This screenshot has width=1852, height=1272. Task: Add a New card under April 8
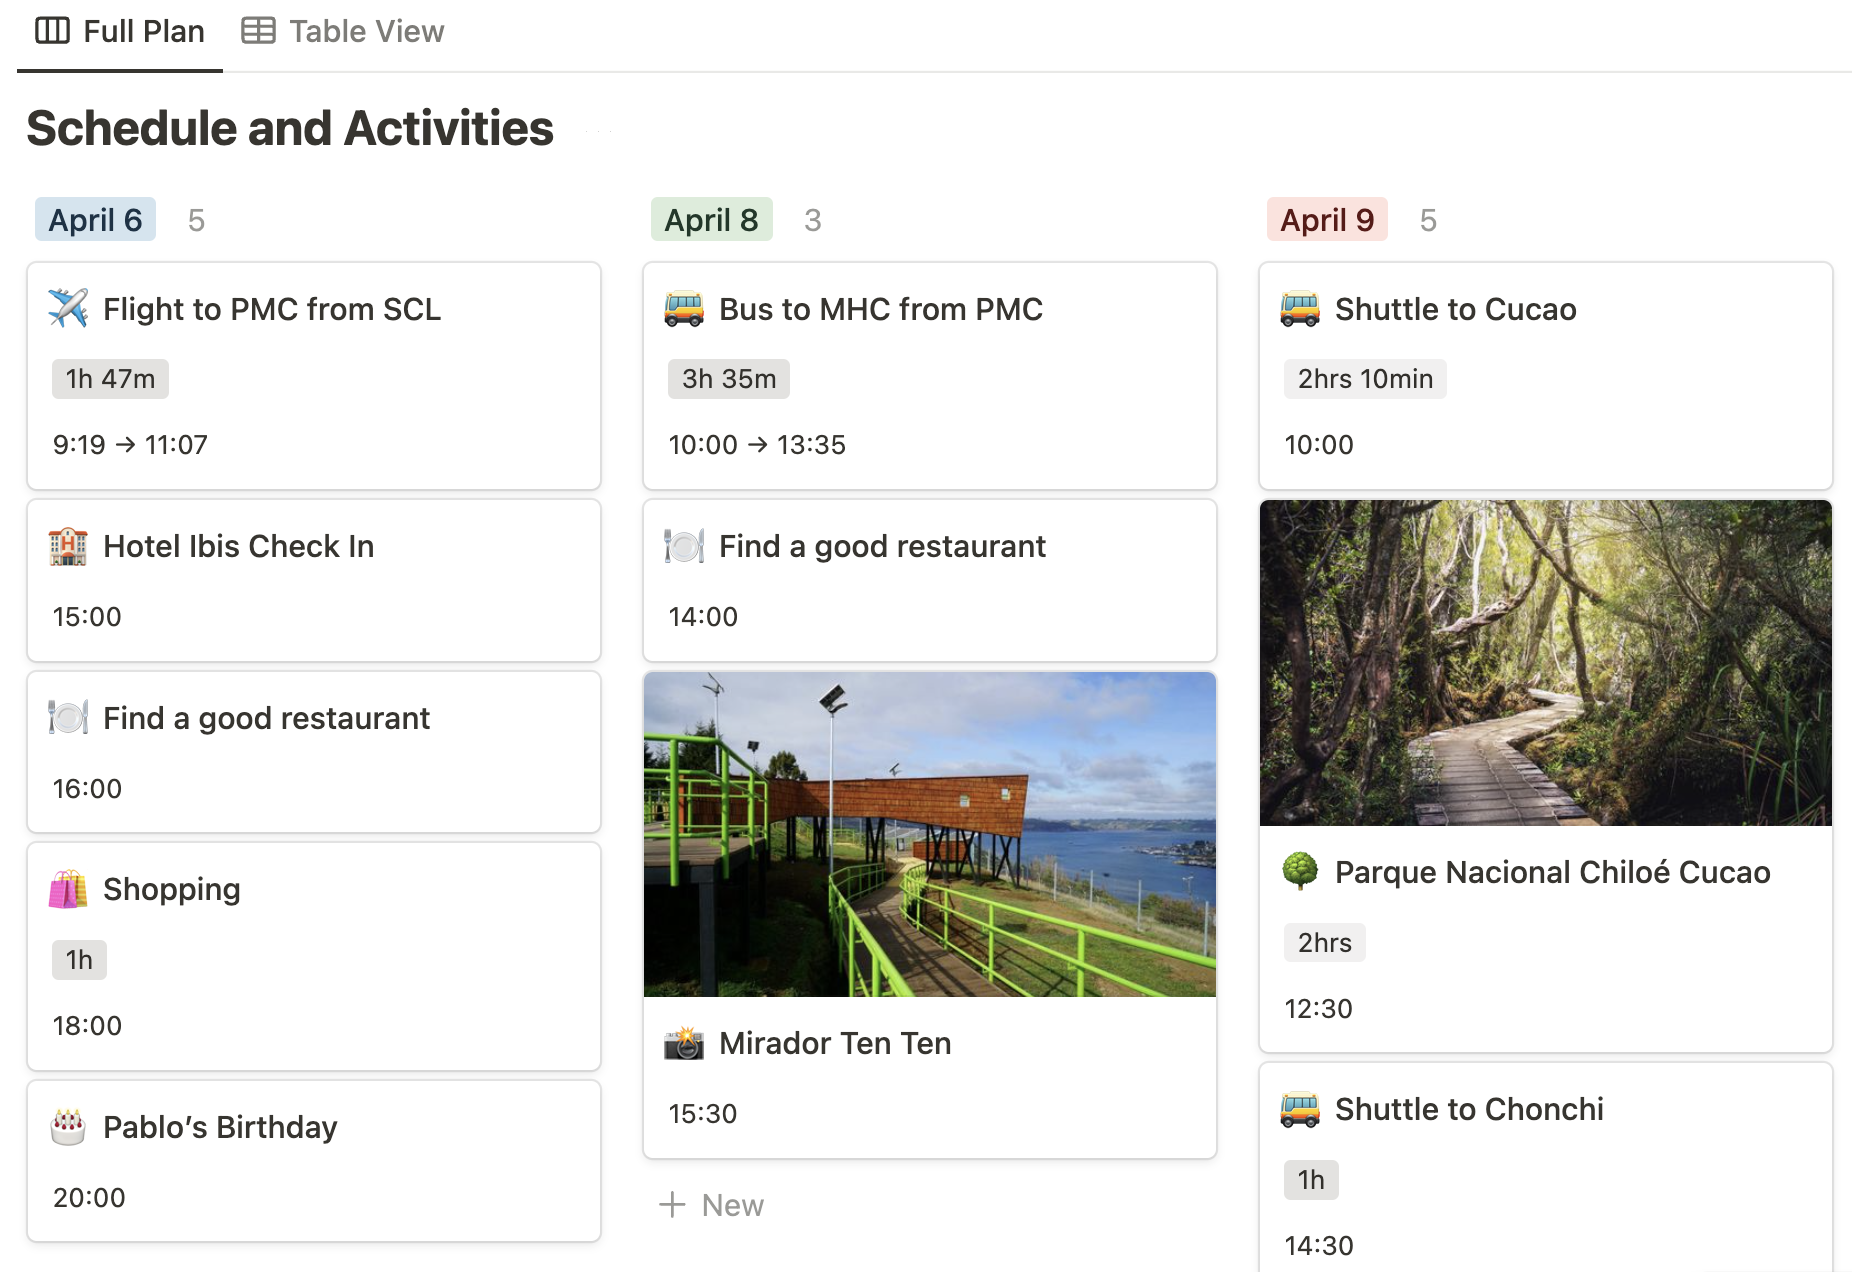[712, 1205]
